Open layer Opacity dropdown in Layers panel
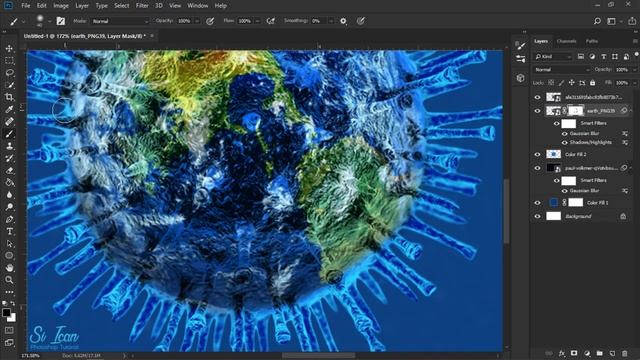This screenshot has width=640, height=360. (x=634, y=70)
